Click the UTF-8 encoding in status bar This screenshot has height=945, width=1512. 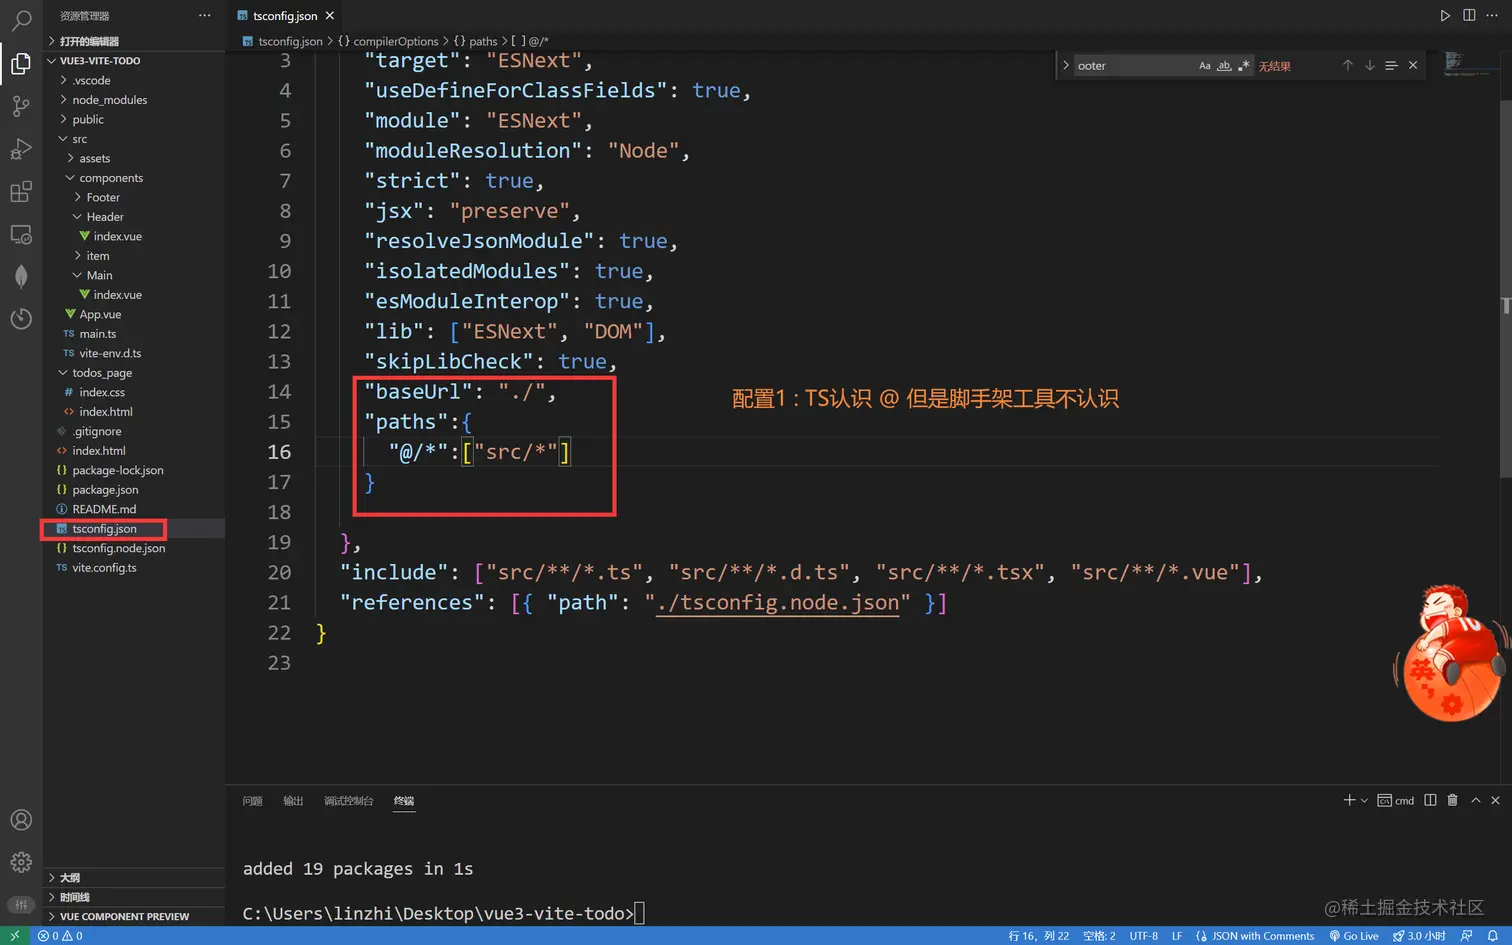pos(1142,935)
